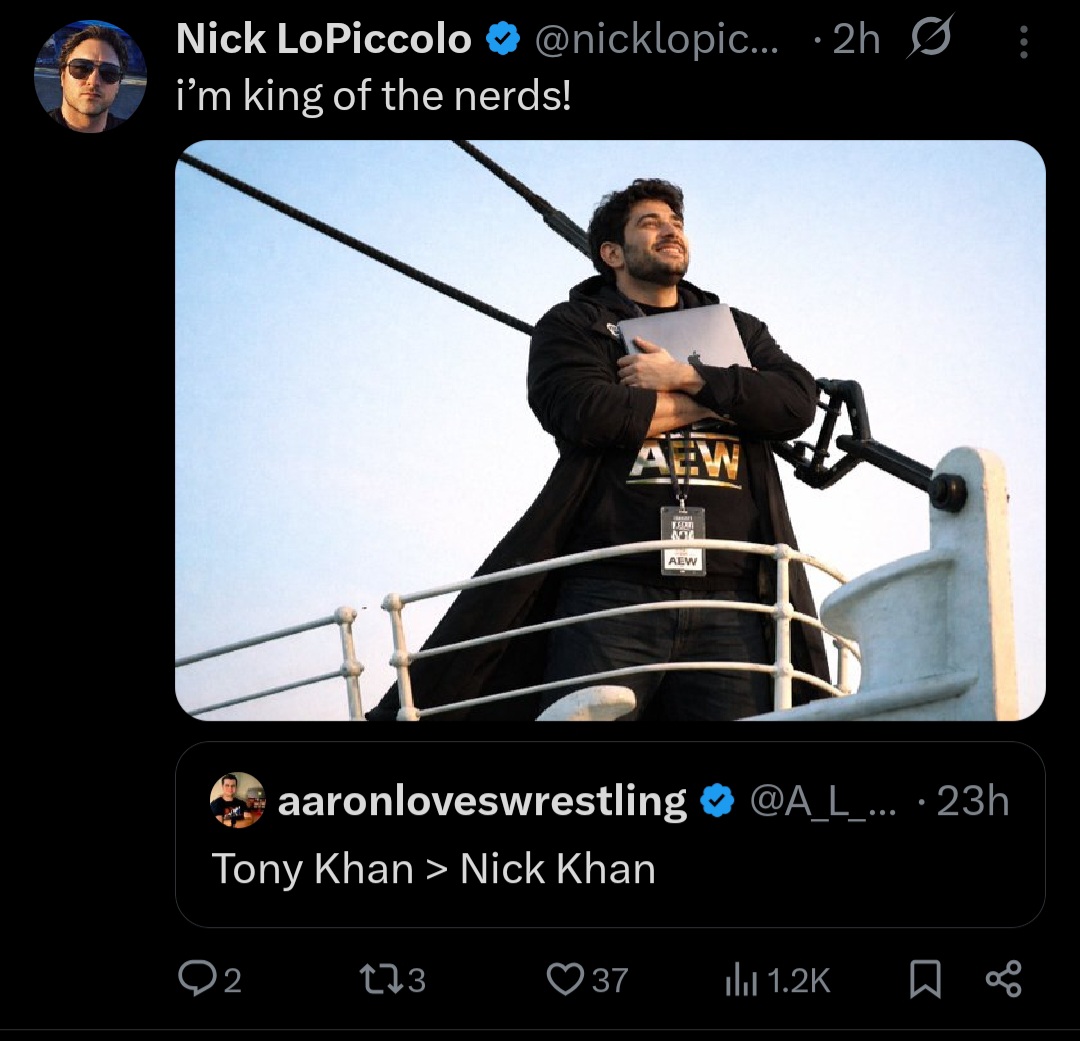Screen dimensions: 1080x1041
Task: Click Nick LoPiccolo's blue verified badge
Action: [503, 40]
